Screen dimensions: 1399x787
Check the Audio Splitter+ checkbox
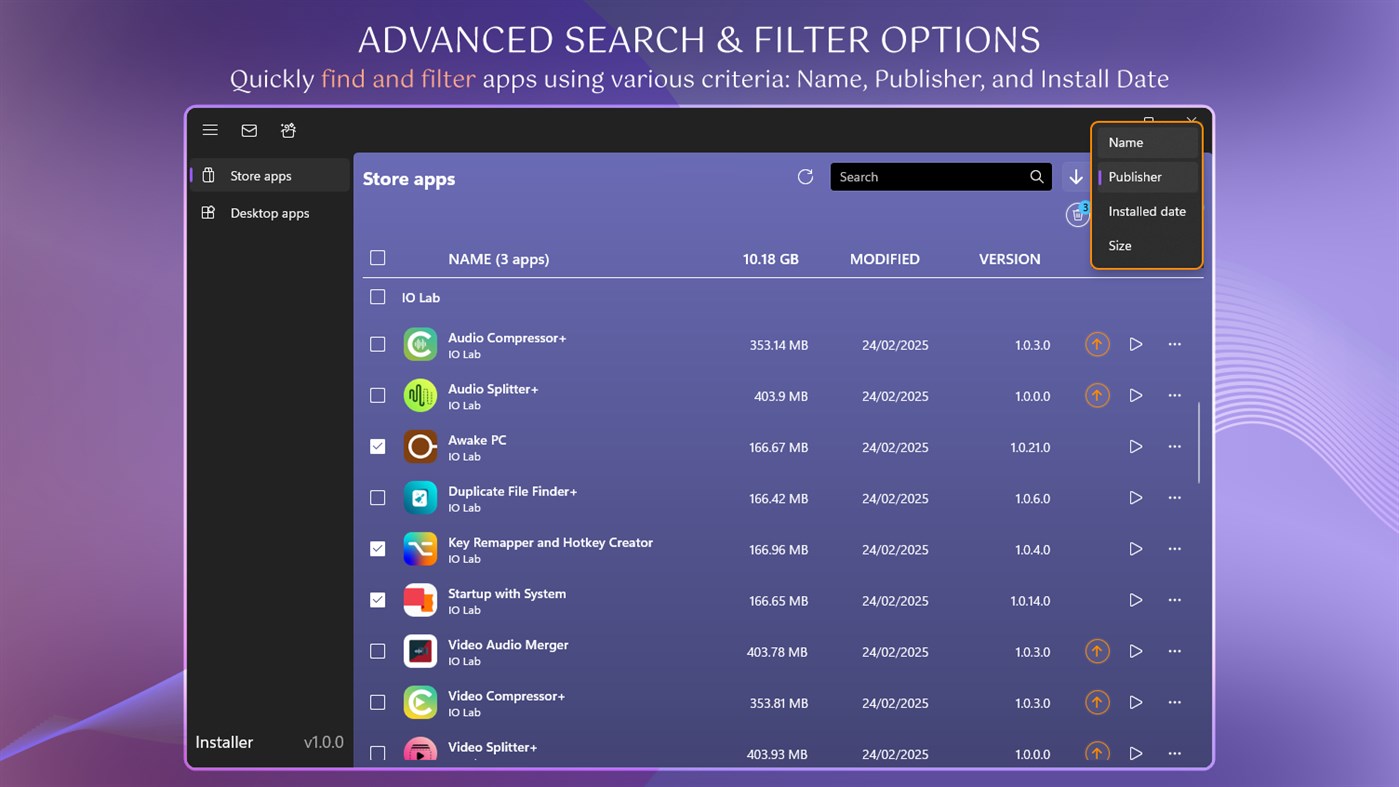tap(378, 395)
